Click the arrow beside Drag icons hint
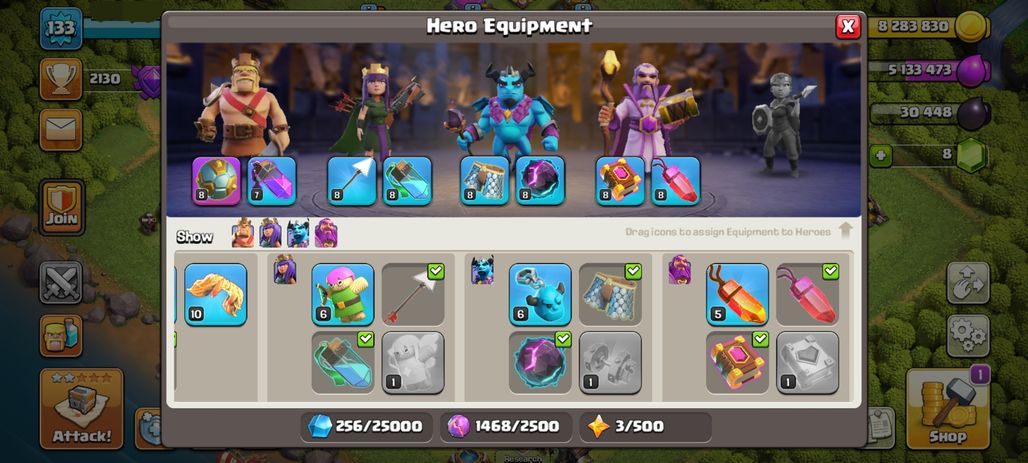Image resolution: width=1028 pixels, height=463 pixels. pos(846,231)
